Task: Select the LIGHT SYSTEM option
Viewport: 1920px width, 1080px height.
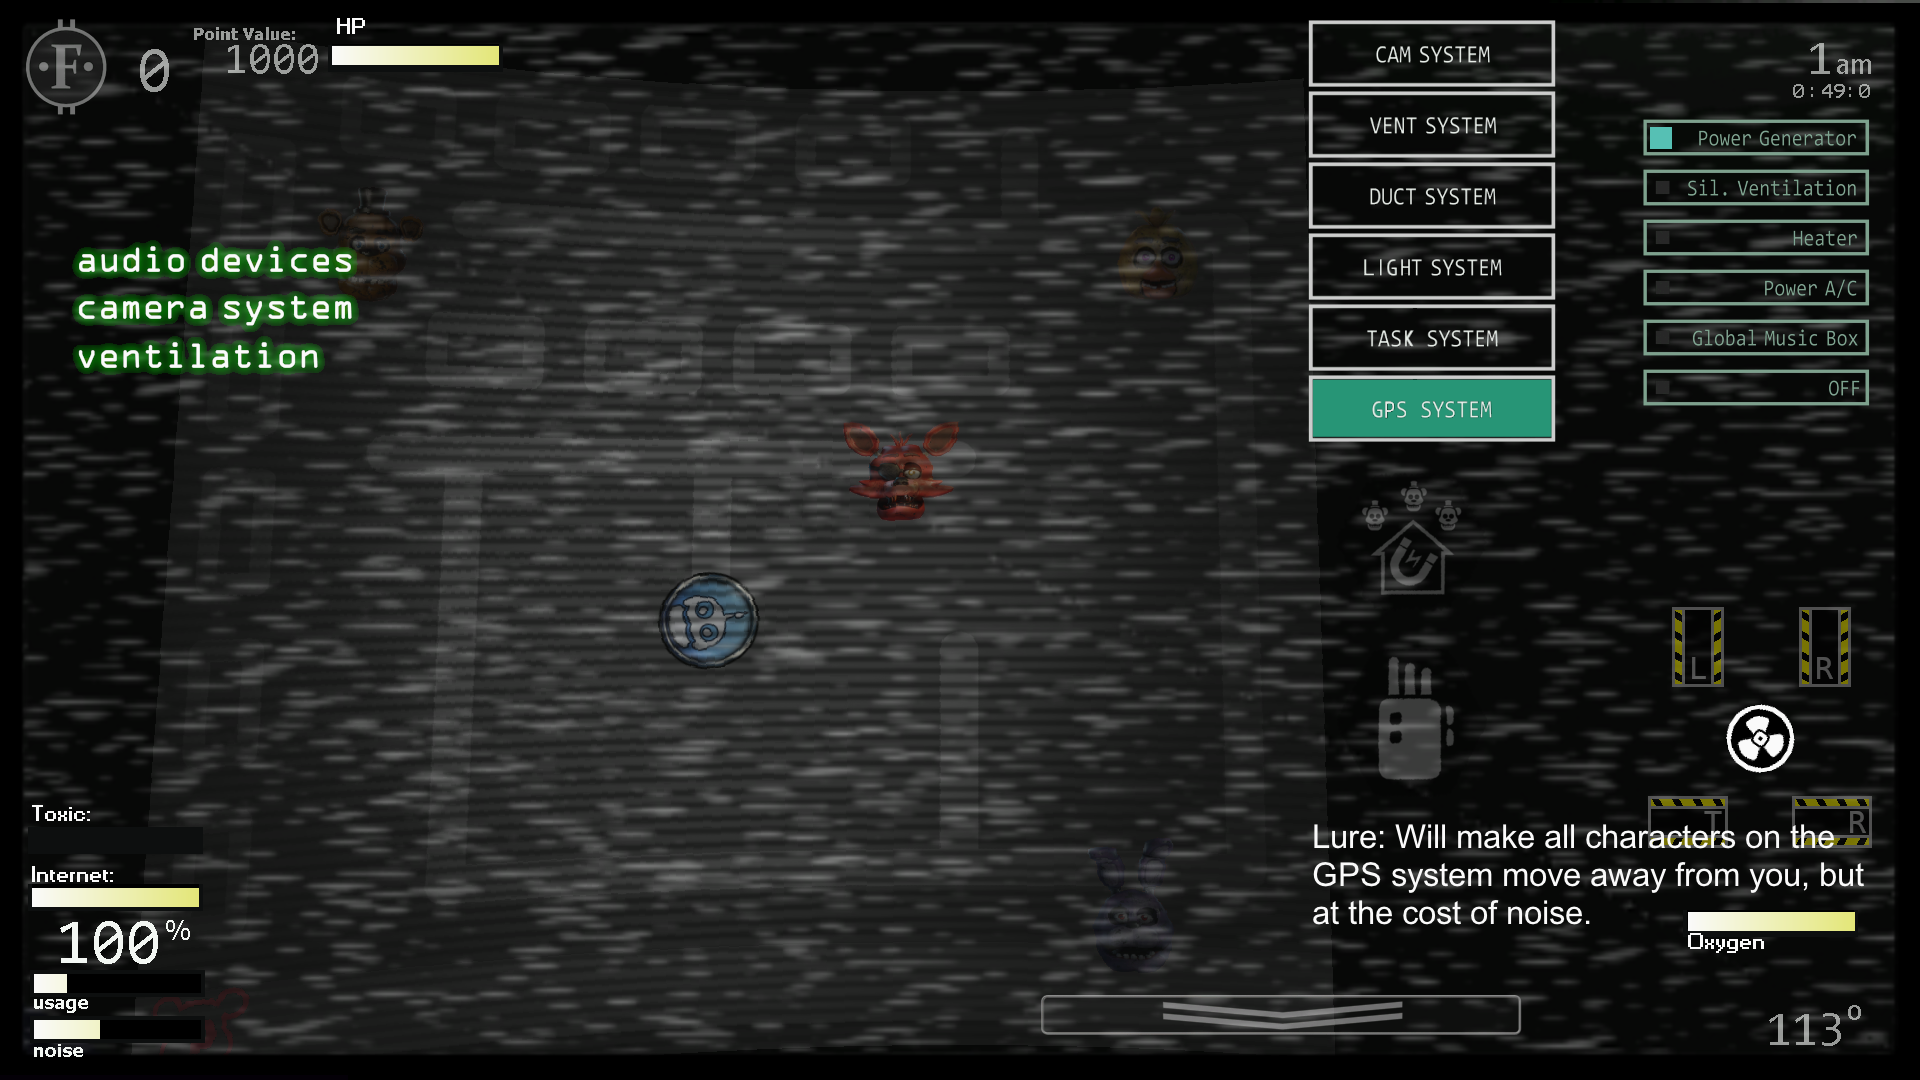Action: pos(1431,268)
